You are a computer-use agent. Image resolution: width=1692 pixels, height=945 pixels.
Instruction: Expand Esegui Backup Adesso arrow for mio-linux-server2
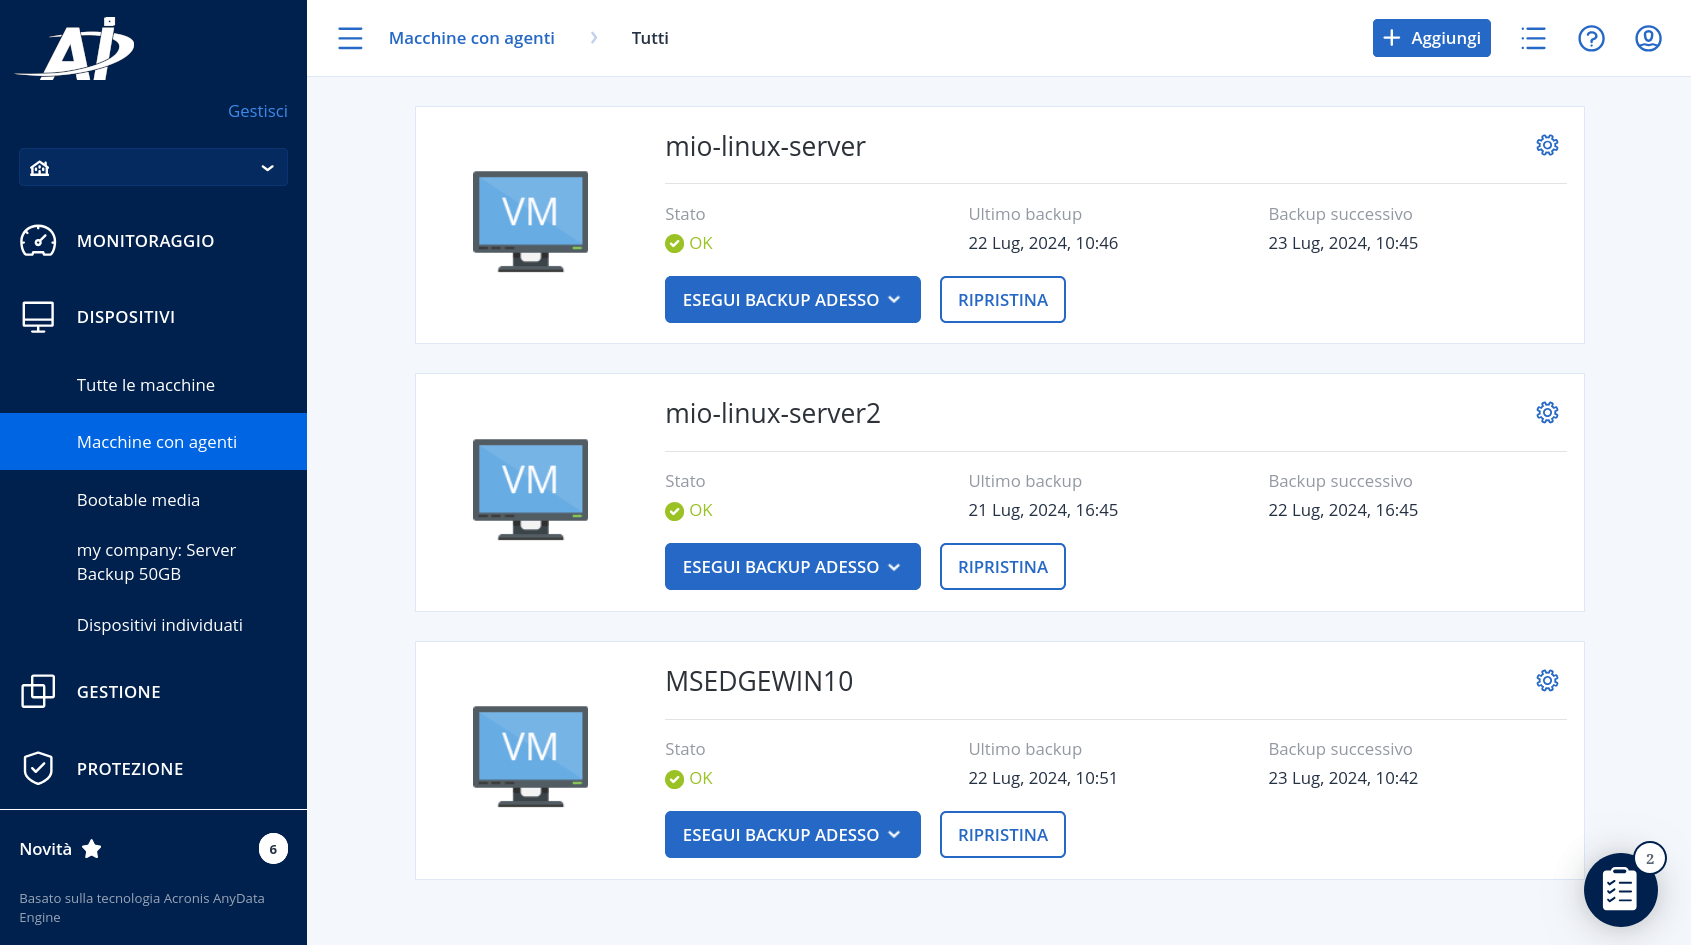pyautogui.click(x=895, y=567)
